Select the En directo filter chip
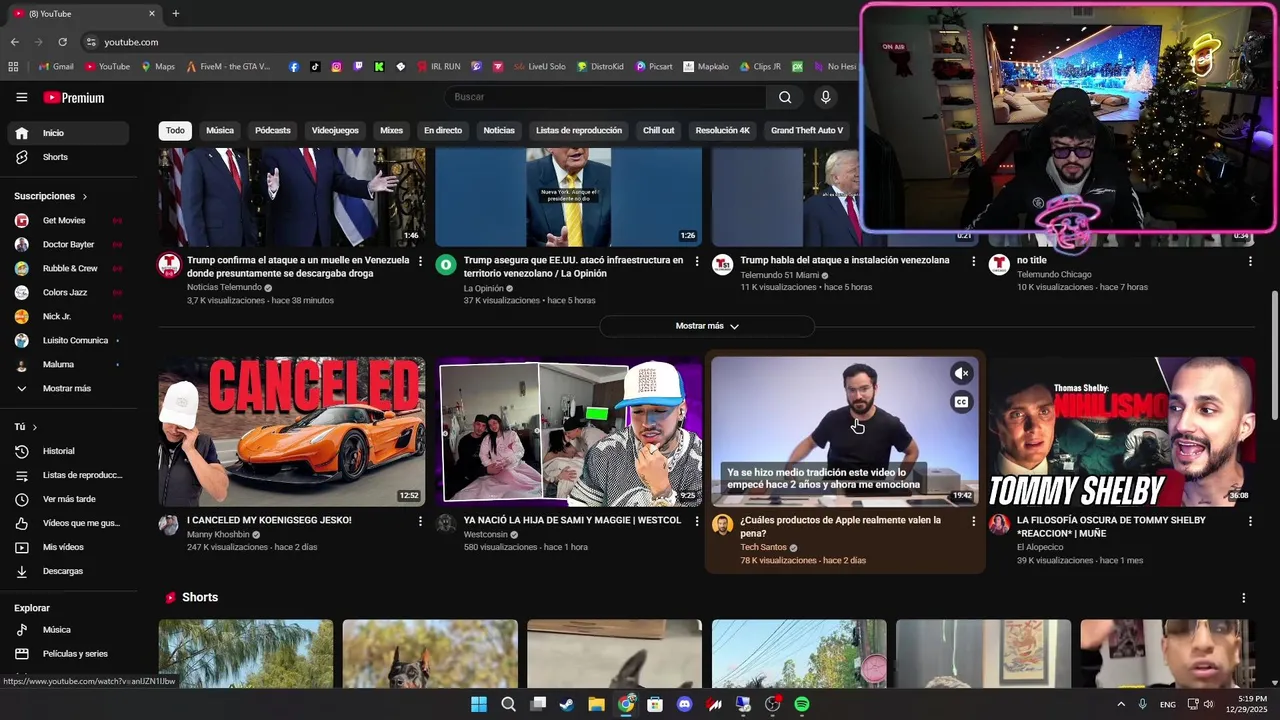Image resolution: width=1280 pixels, height=720 pixels. pyautogui.click(x=443, y=130)
